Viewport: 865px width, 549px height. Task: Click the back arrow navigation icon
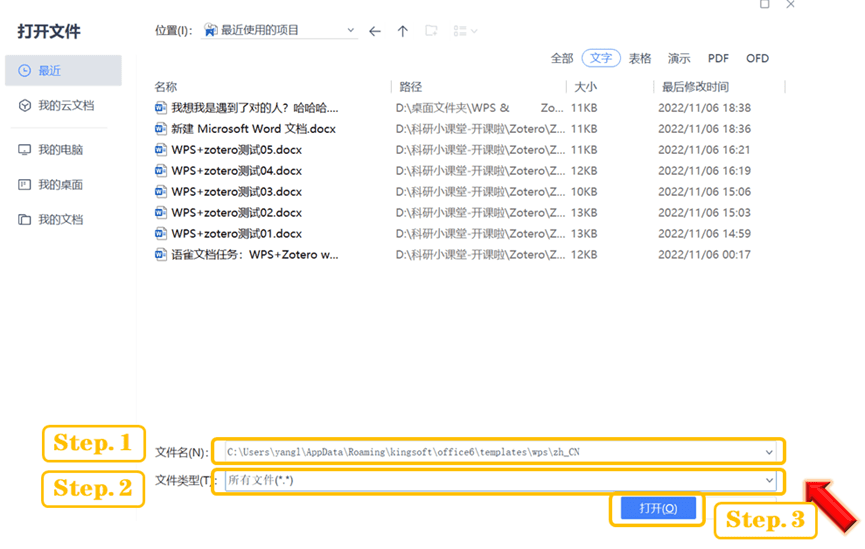(375, 31)
